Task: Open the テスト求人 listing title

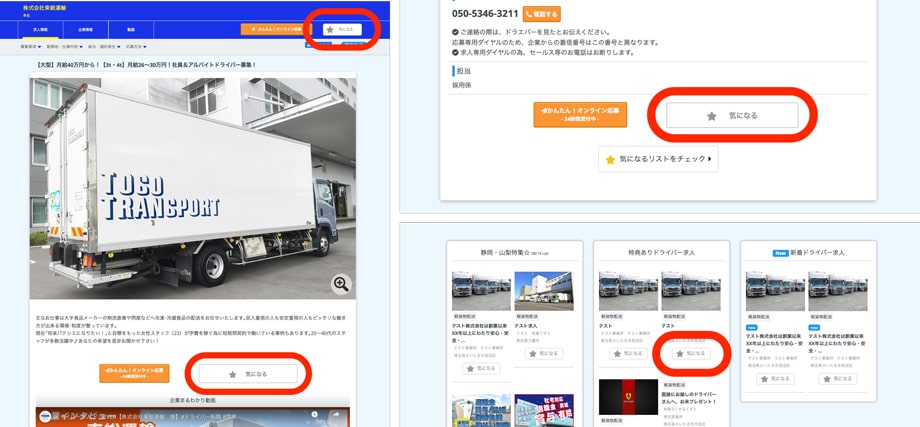Action: pyautogui.click(x=526, y=326)
